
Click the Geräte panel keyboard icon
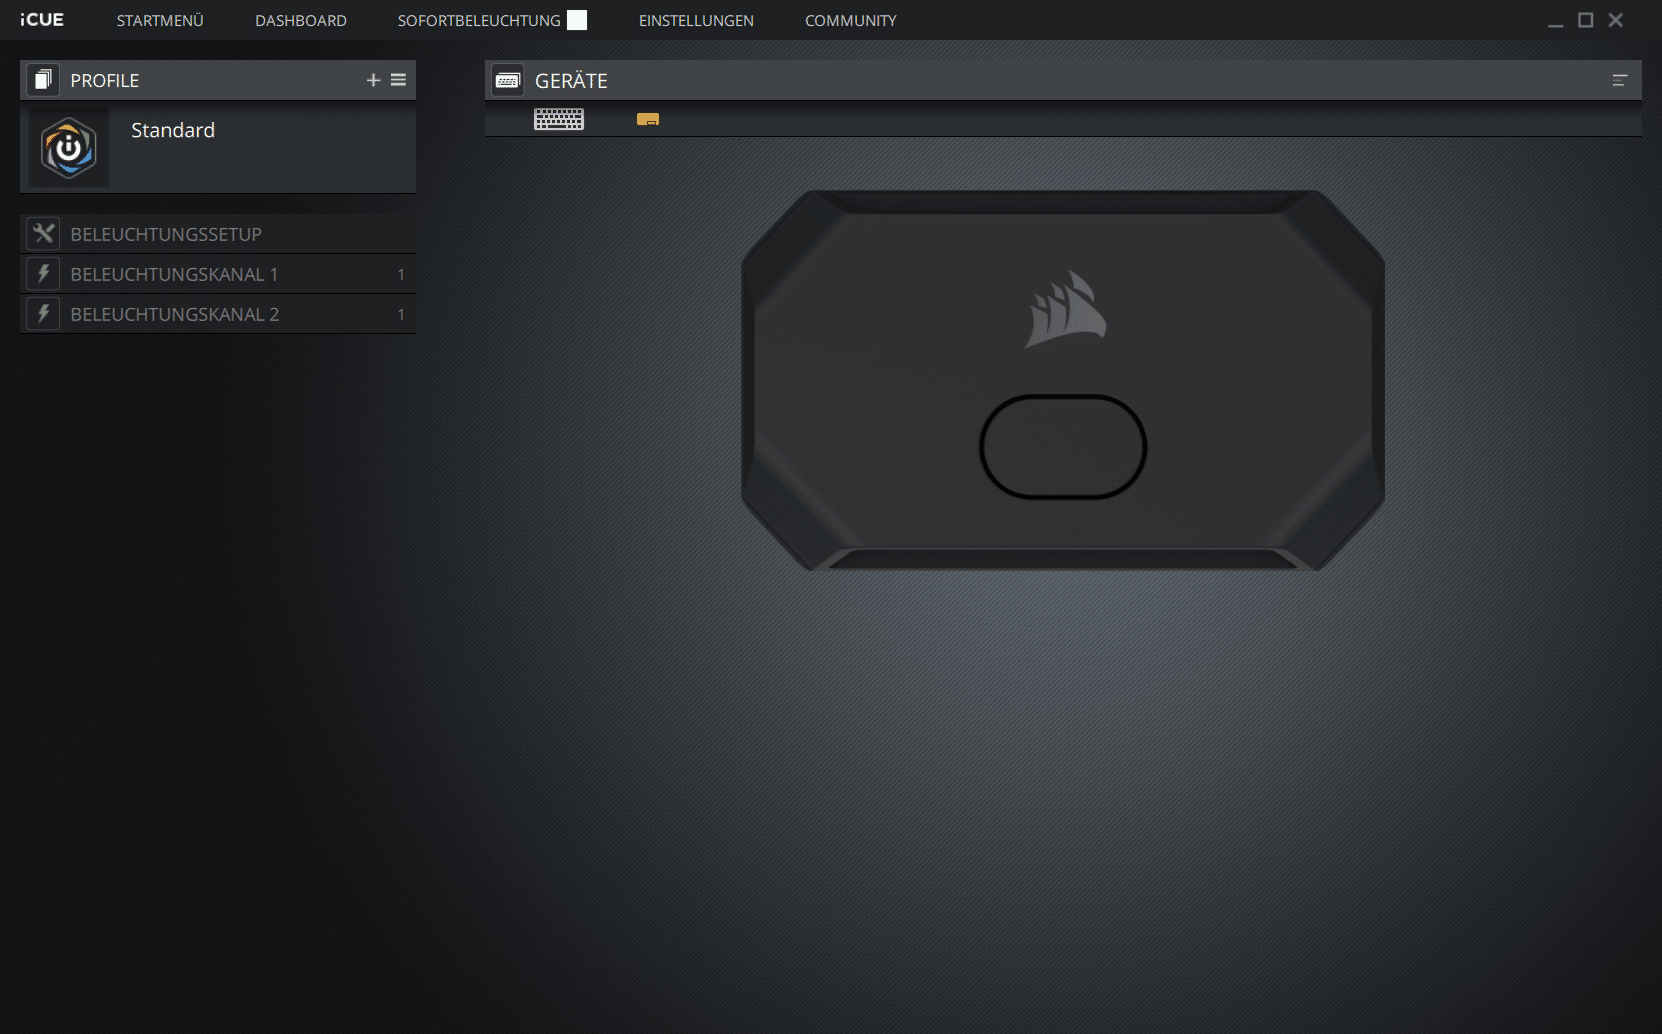pos(508,81)
